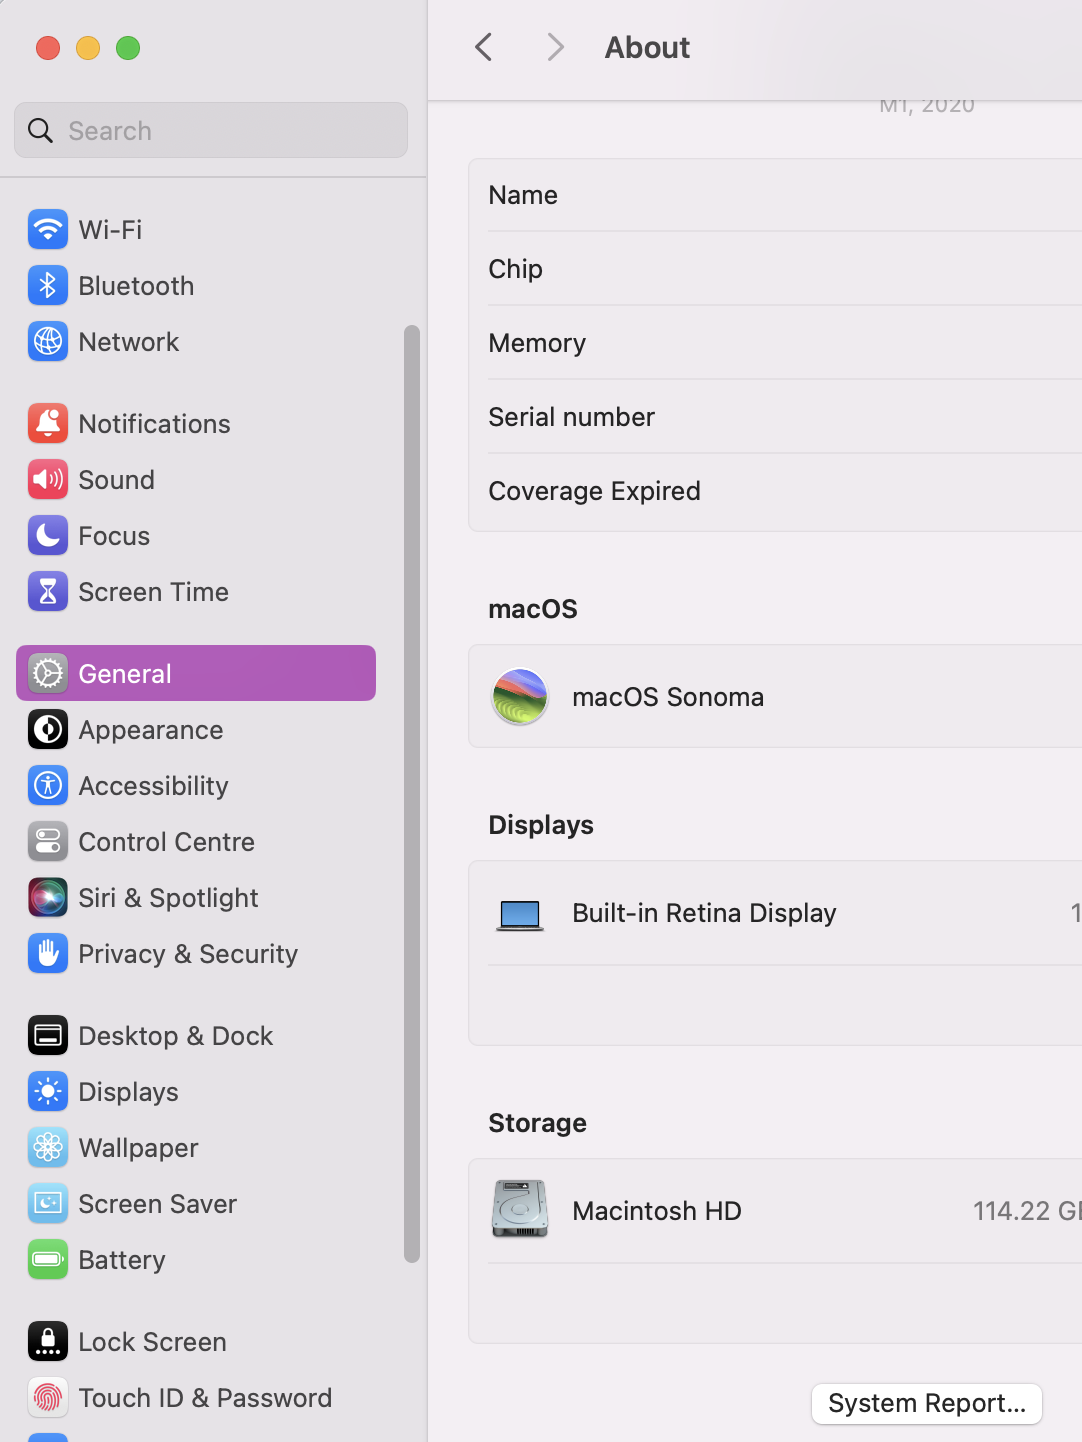1082x1442 pixels.
Task: Click the About page title
Action: tap(647, 47)
